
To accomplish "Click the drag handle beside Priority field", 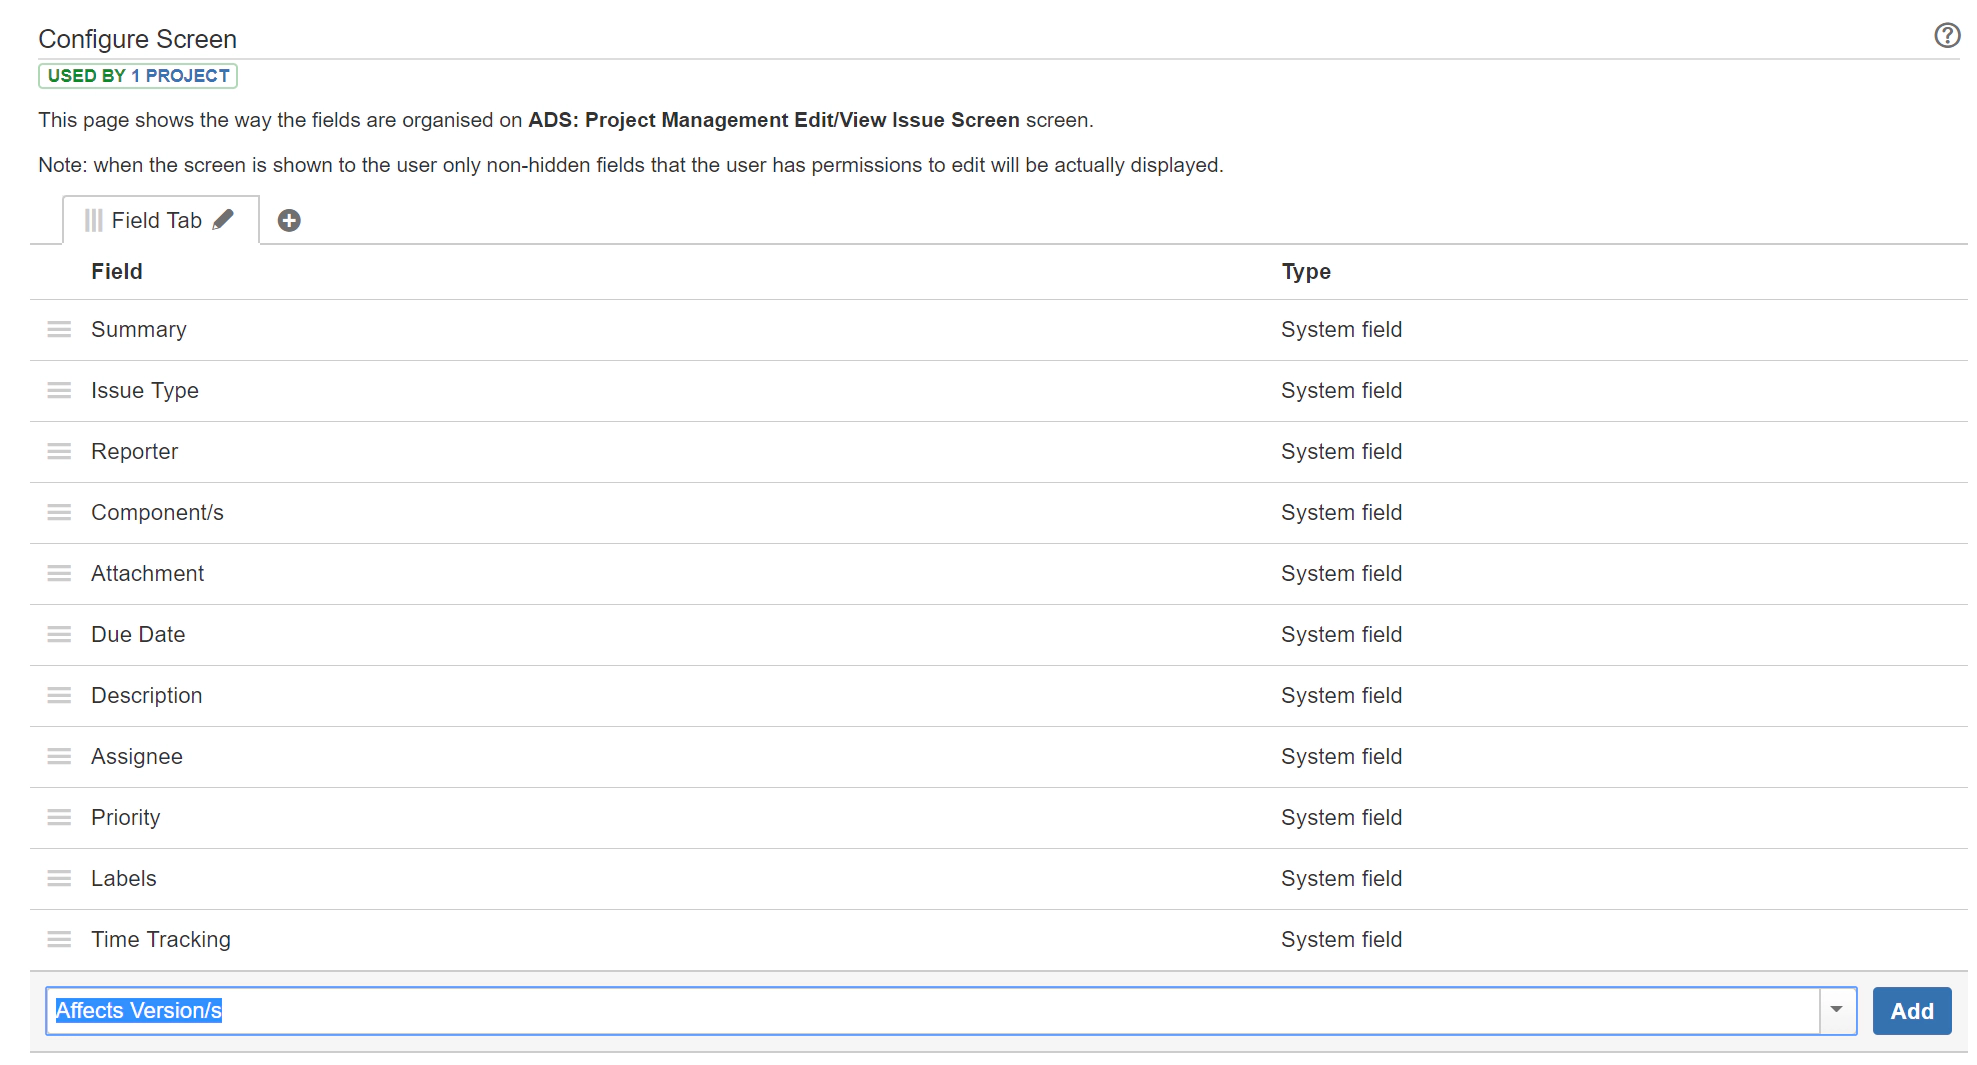I will pos(59,817).
